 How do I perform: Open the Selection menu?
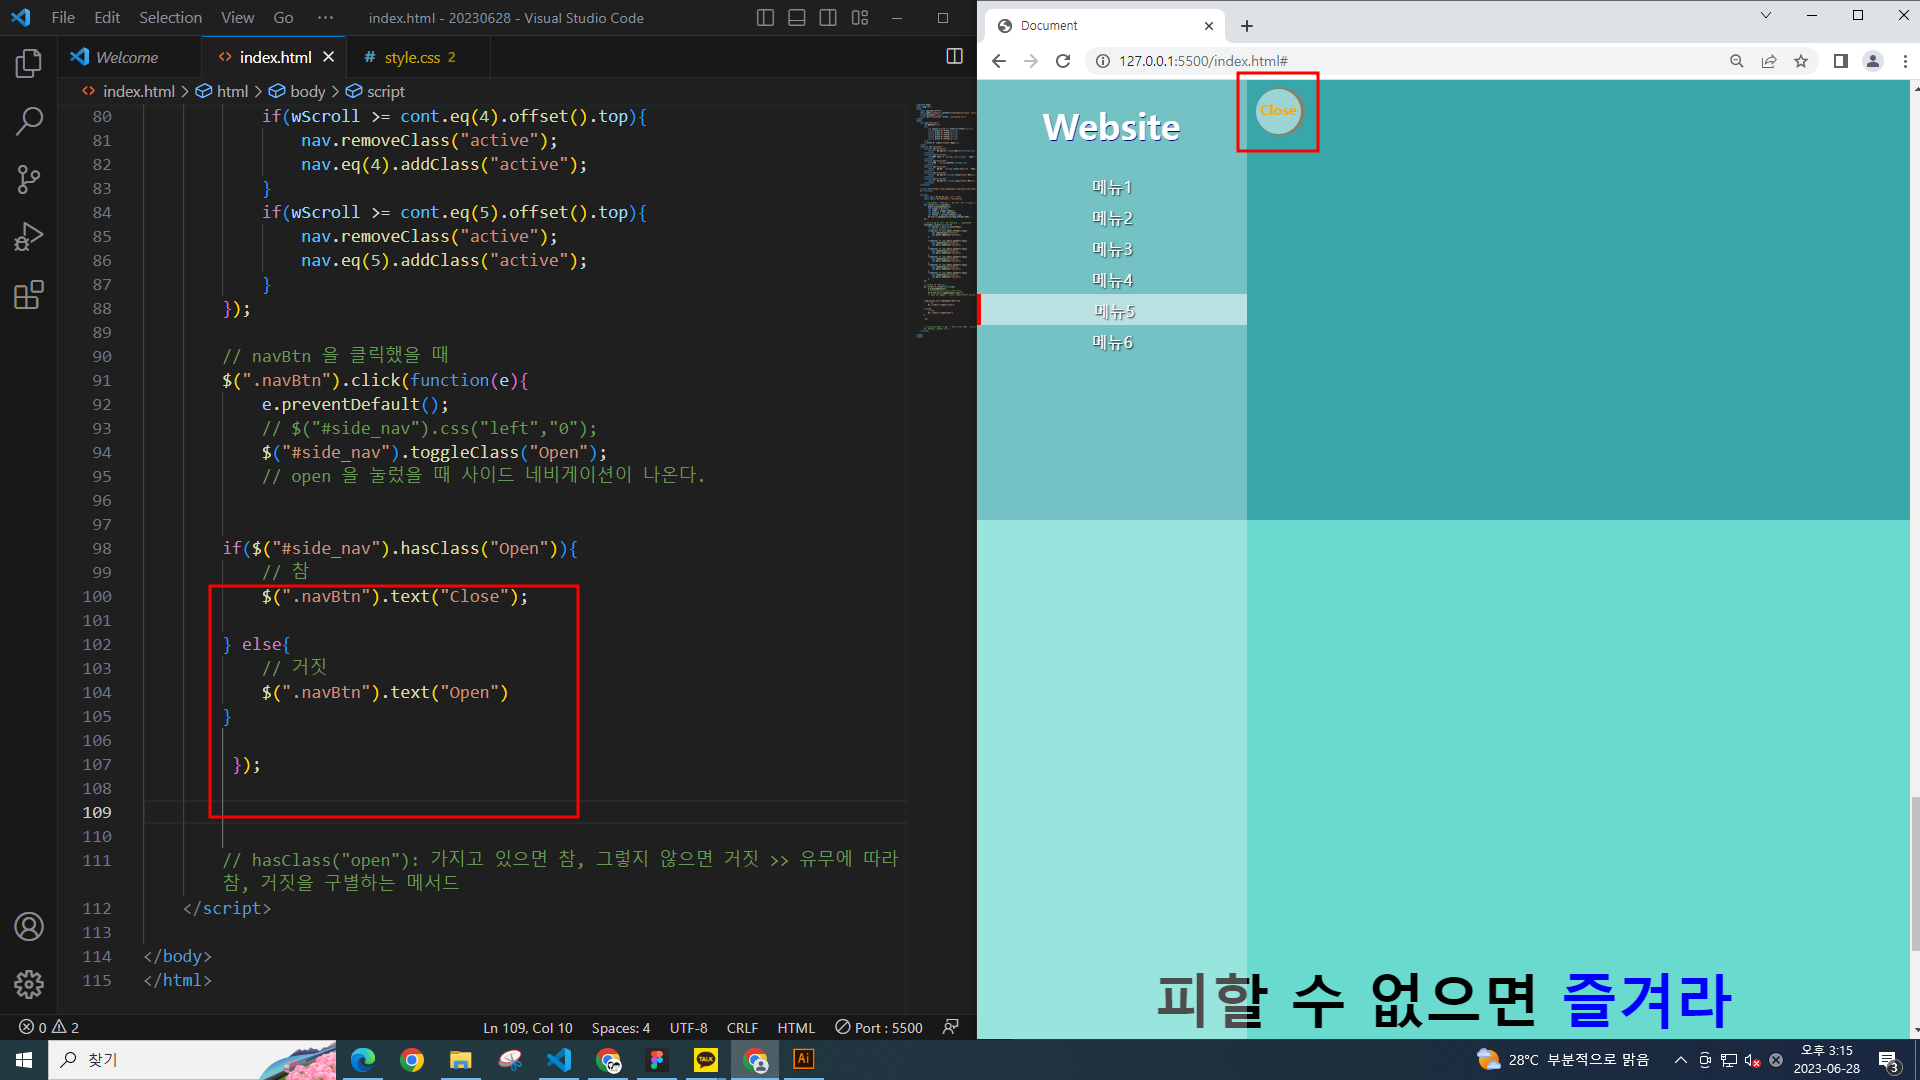(x=170, y=18)
